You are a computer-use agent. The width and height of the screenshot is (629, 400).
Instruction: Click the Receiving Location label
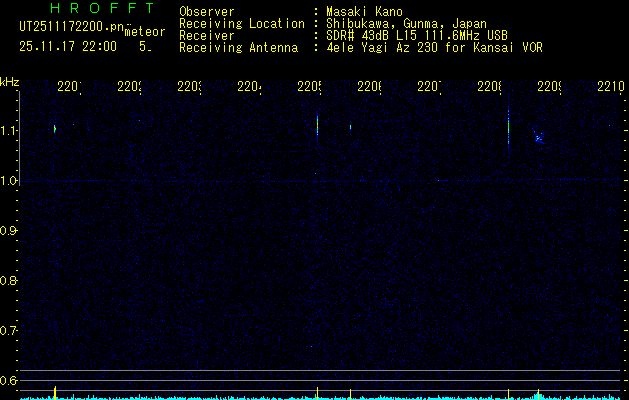[x=242, y=24]
